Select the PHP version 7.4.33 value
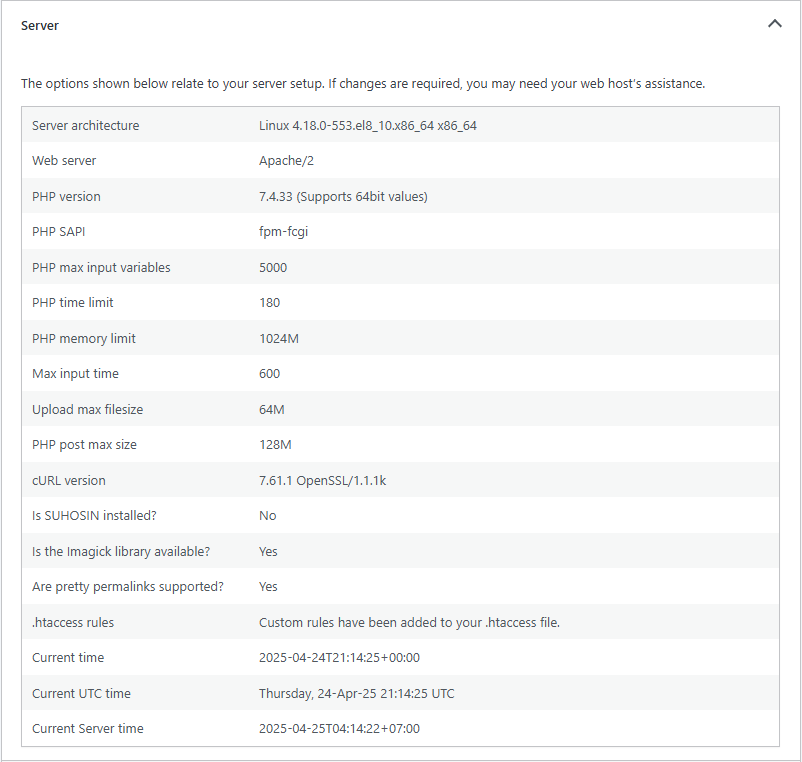 343,197
